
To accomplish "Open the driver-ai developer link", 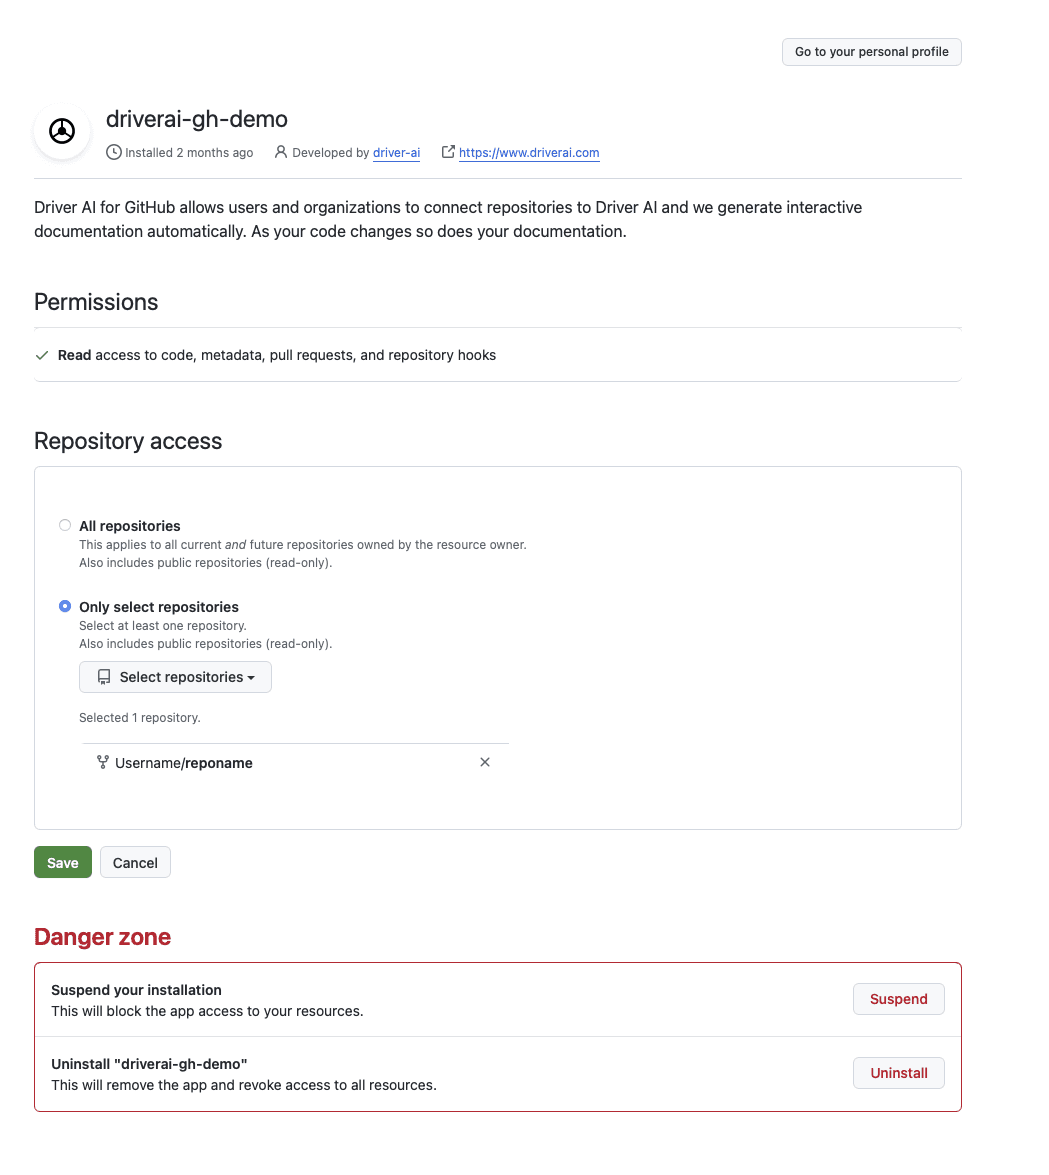I will click(396, 153).
